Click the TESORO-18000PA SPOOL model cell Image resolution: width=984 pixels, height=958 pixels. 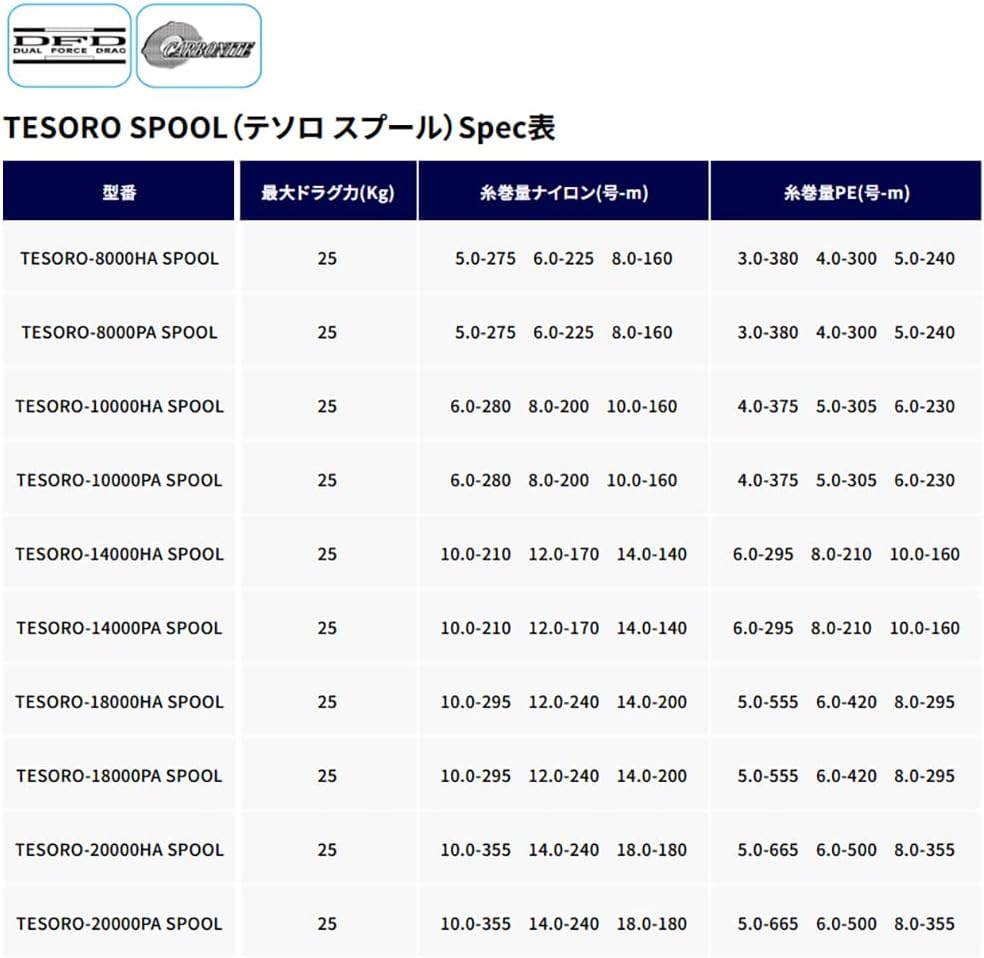[x=119, y=776]
